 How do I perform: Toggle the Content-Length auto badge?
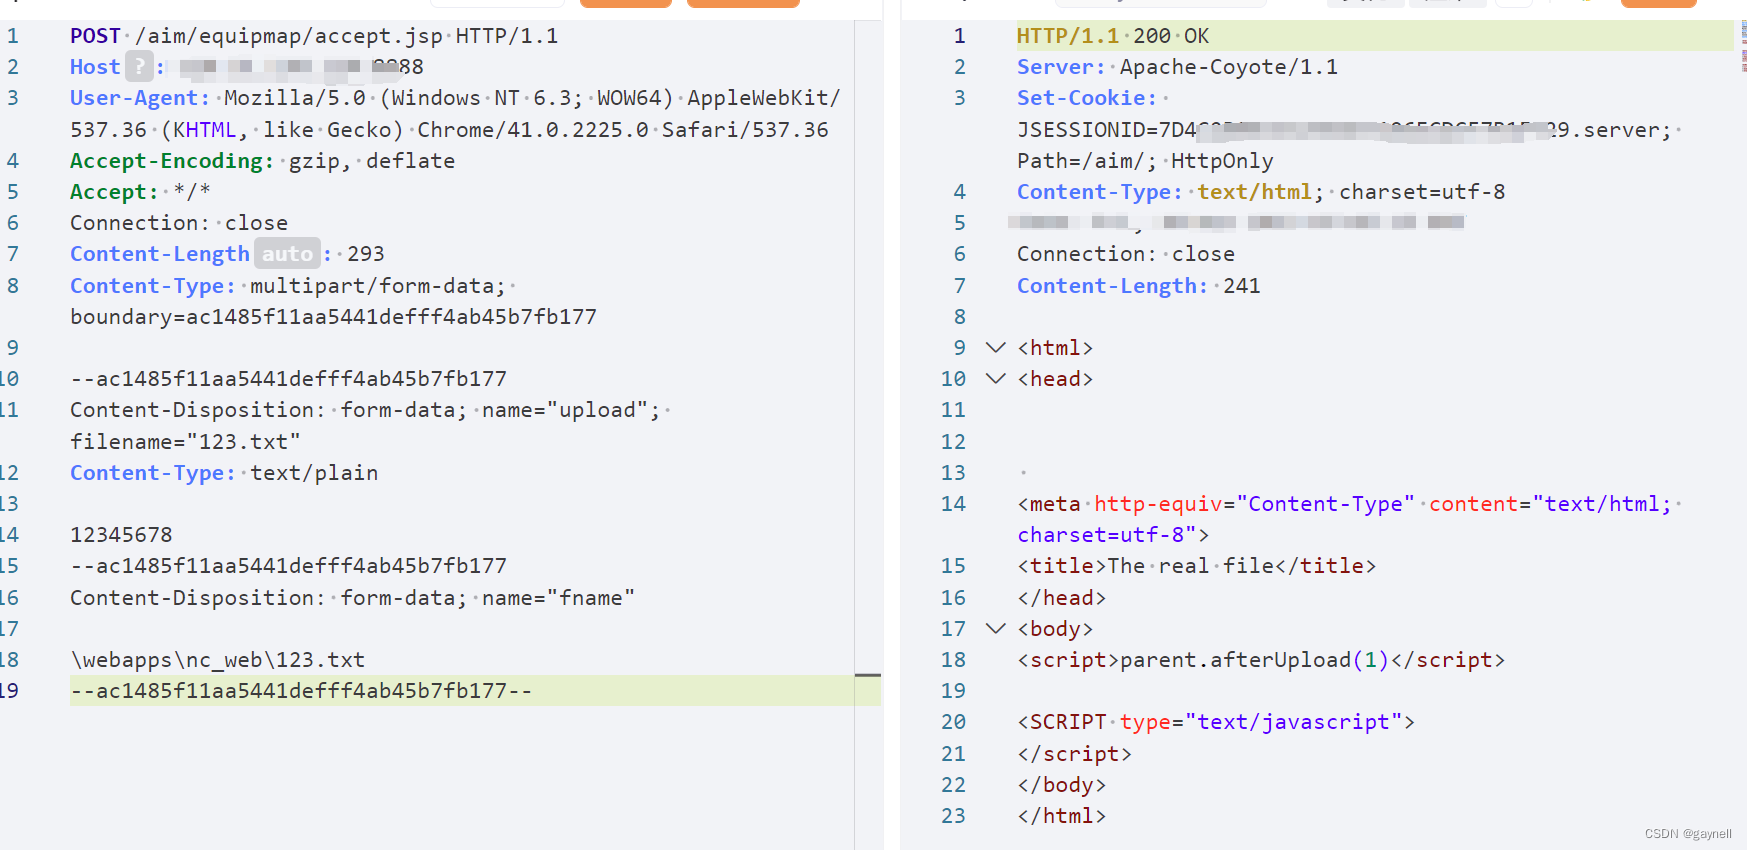point(288,254)
